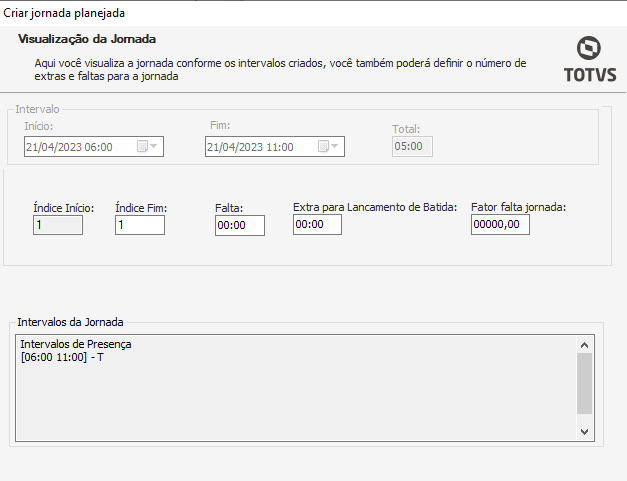This screenshot has width=627, height=481.
Task: Select the Total field showing 05:00
Action: [410, 147]
